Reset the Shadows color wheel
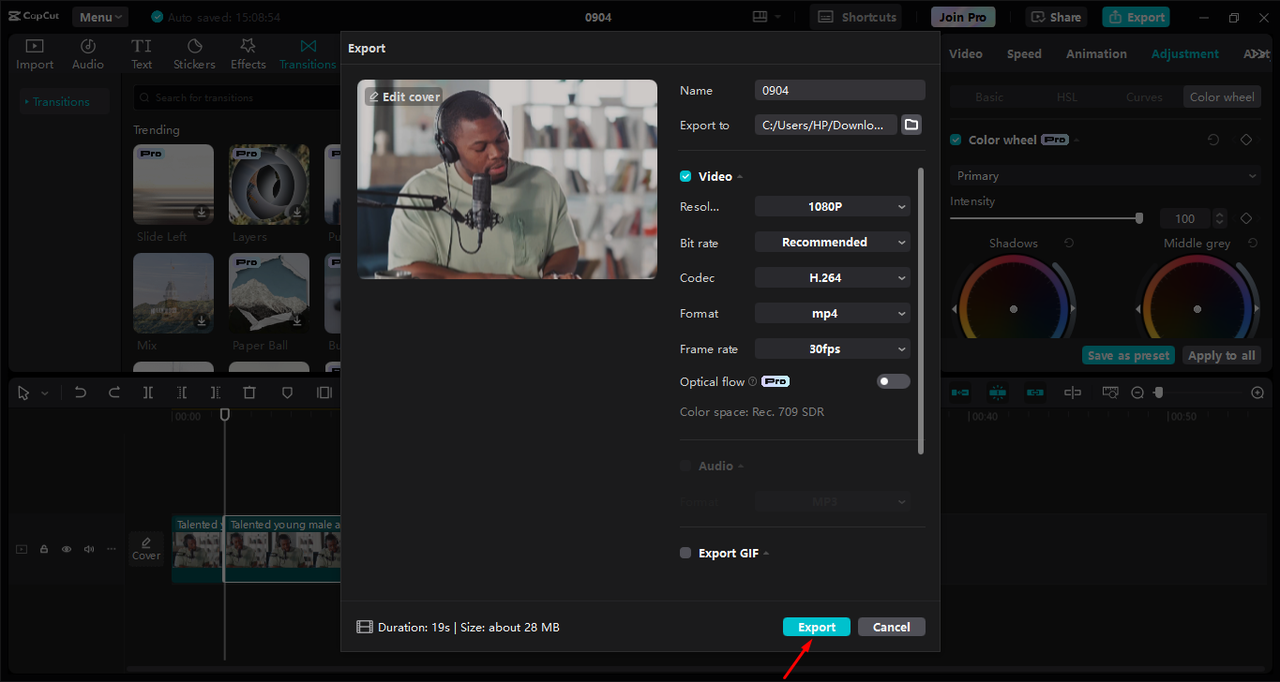Screen dimensions: 1280x682 pos(1069,243)
